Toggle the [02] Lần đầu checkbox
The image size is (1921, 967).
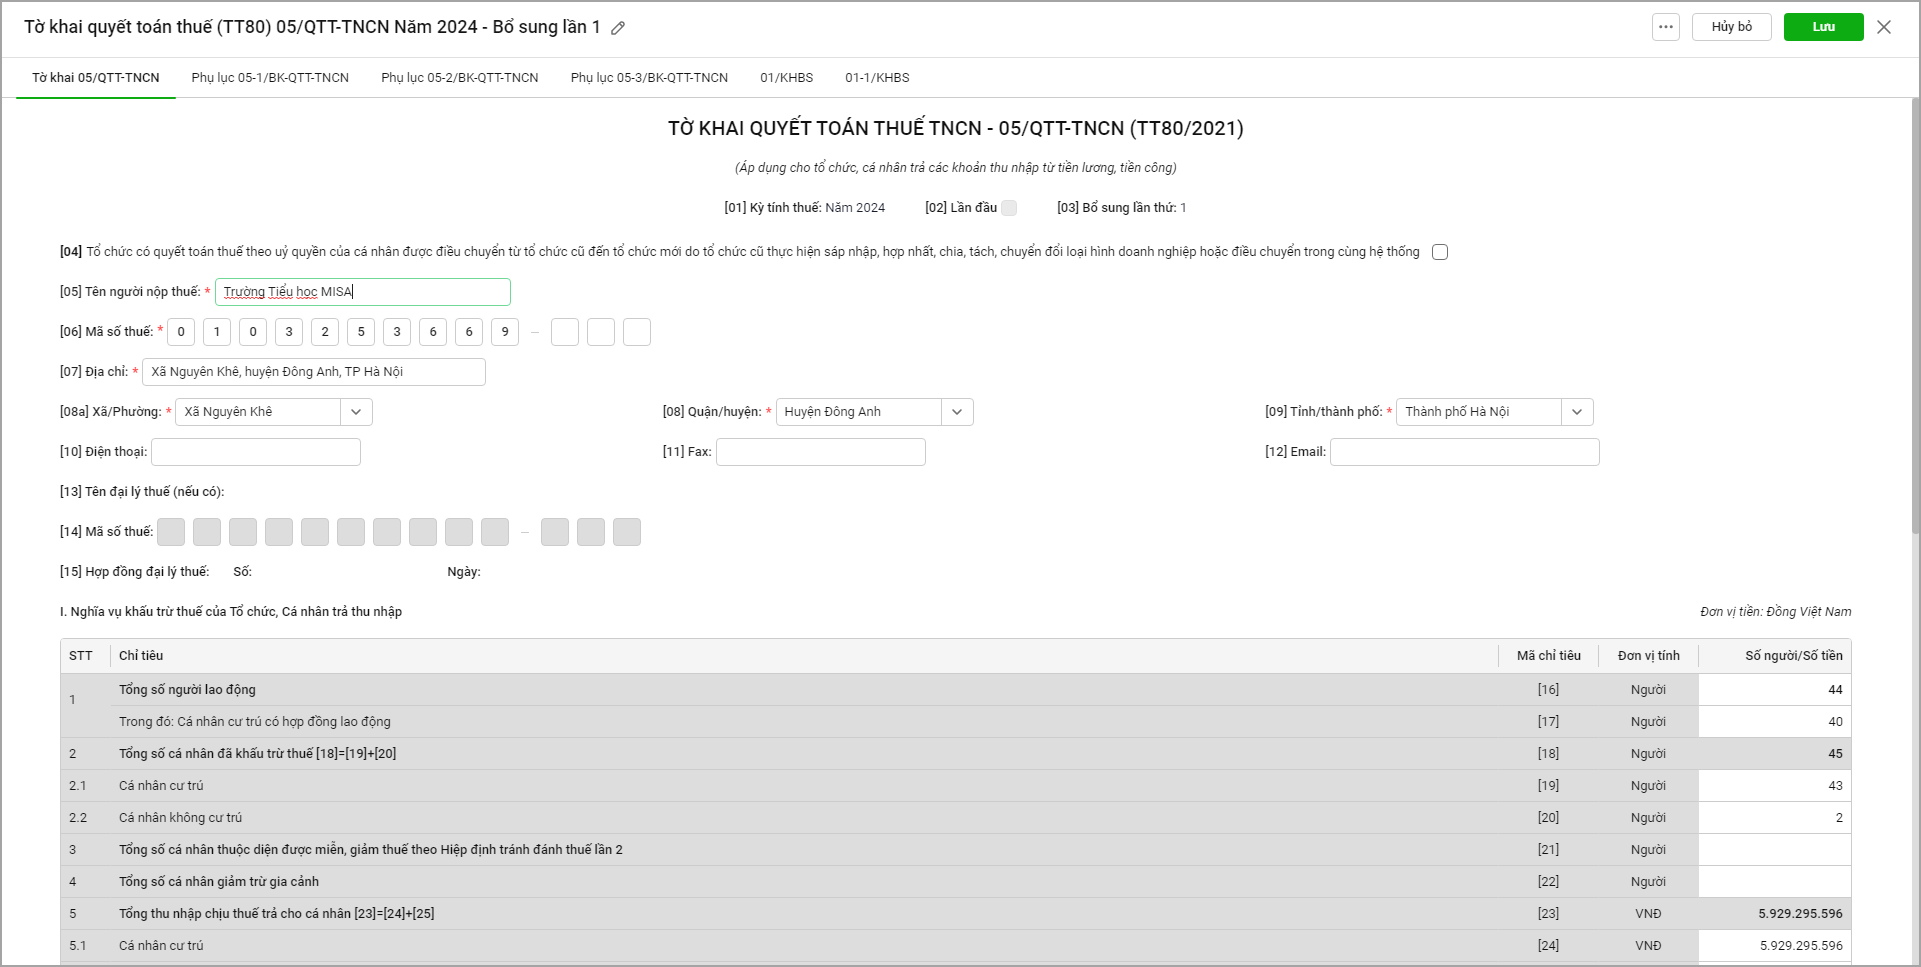coord(1009,208)
